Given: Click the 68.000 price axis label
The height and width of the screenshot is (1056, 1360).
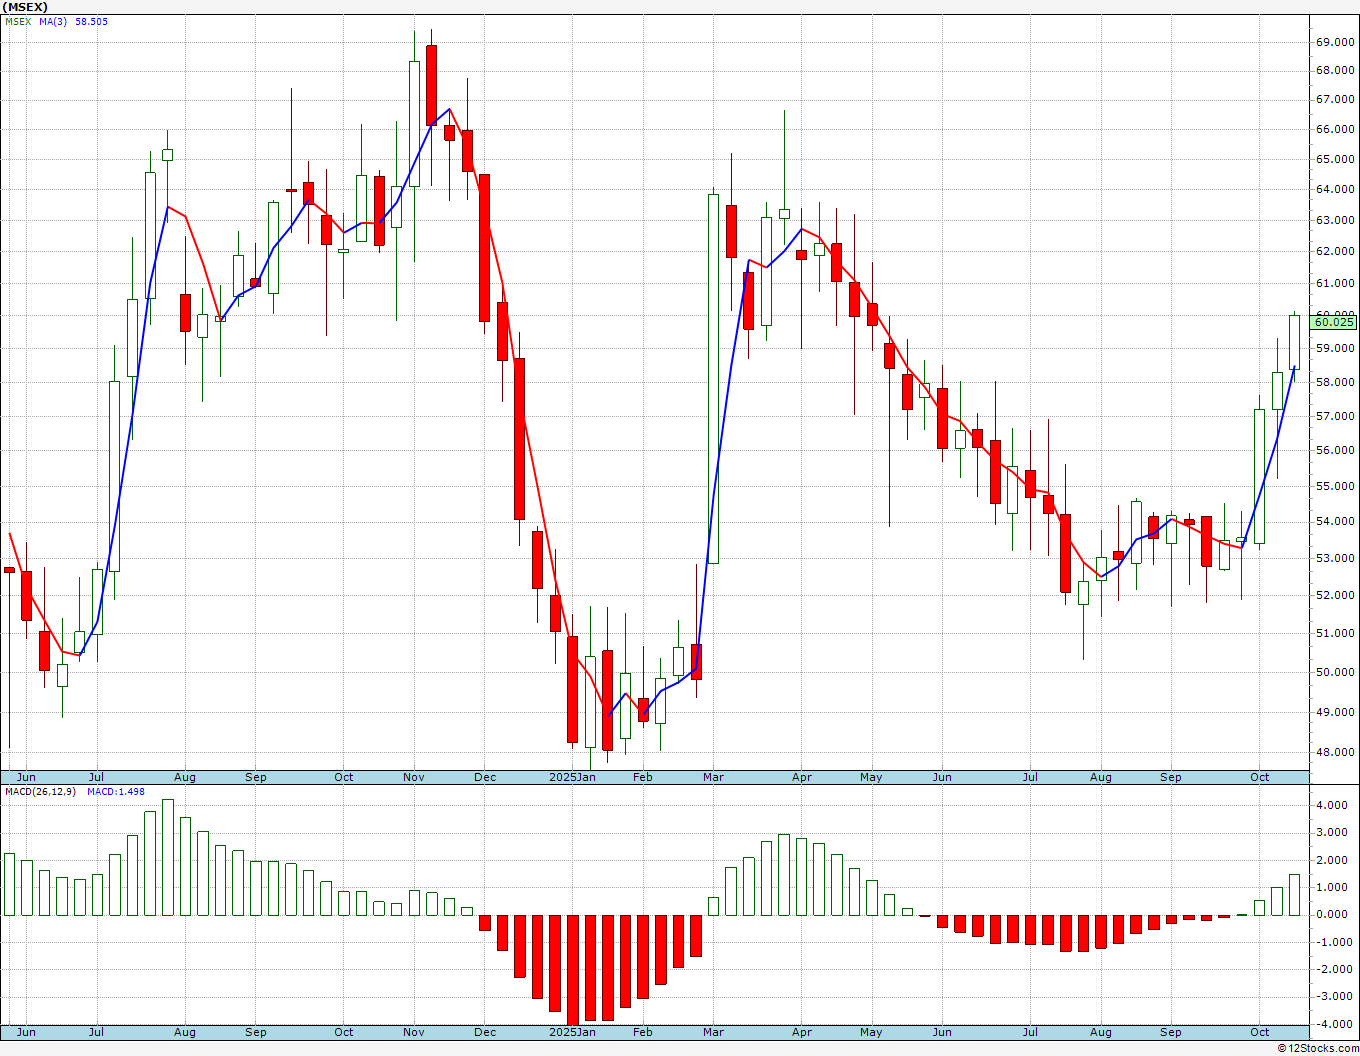Looking at the screenshot, I should (1336, 71).
